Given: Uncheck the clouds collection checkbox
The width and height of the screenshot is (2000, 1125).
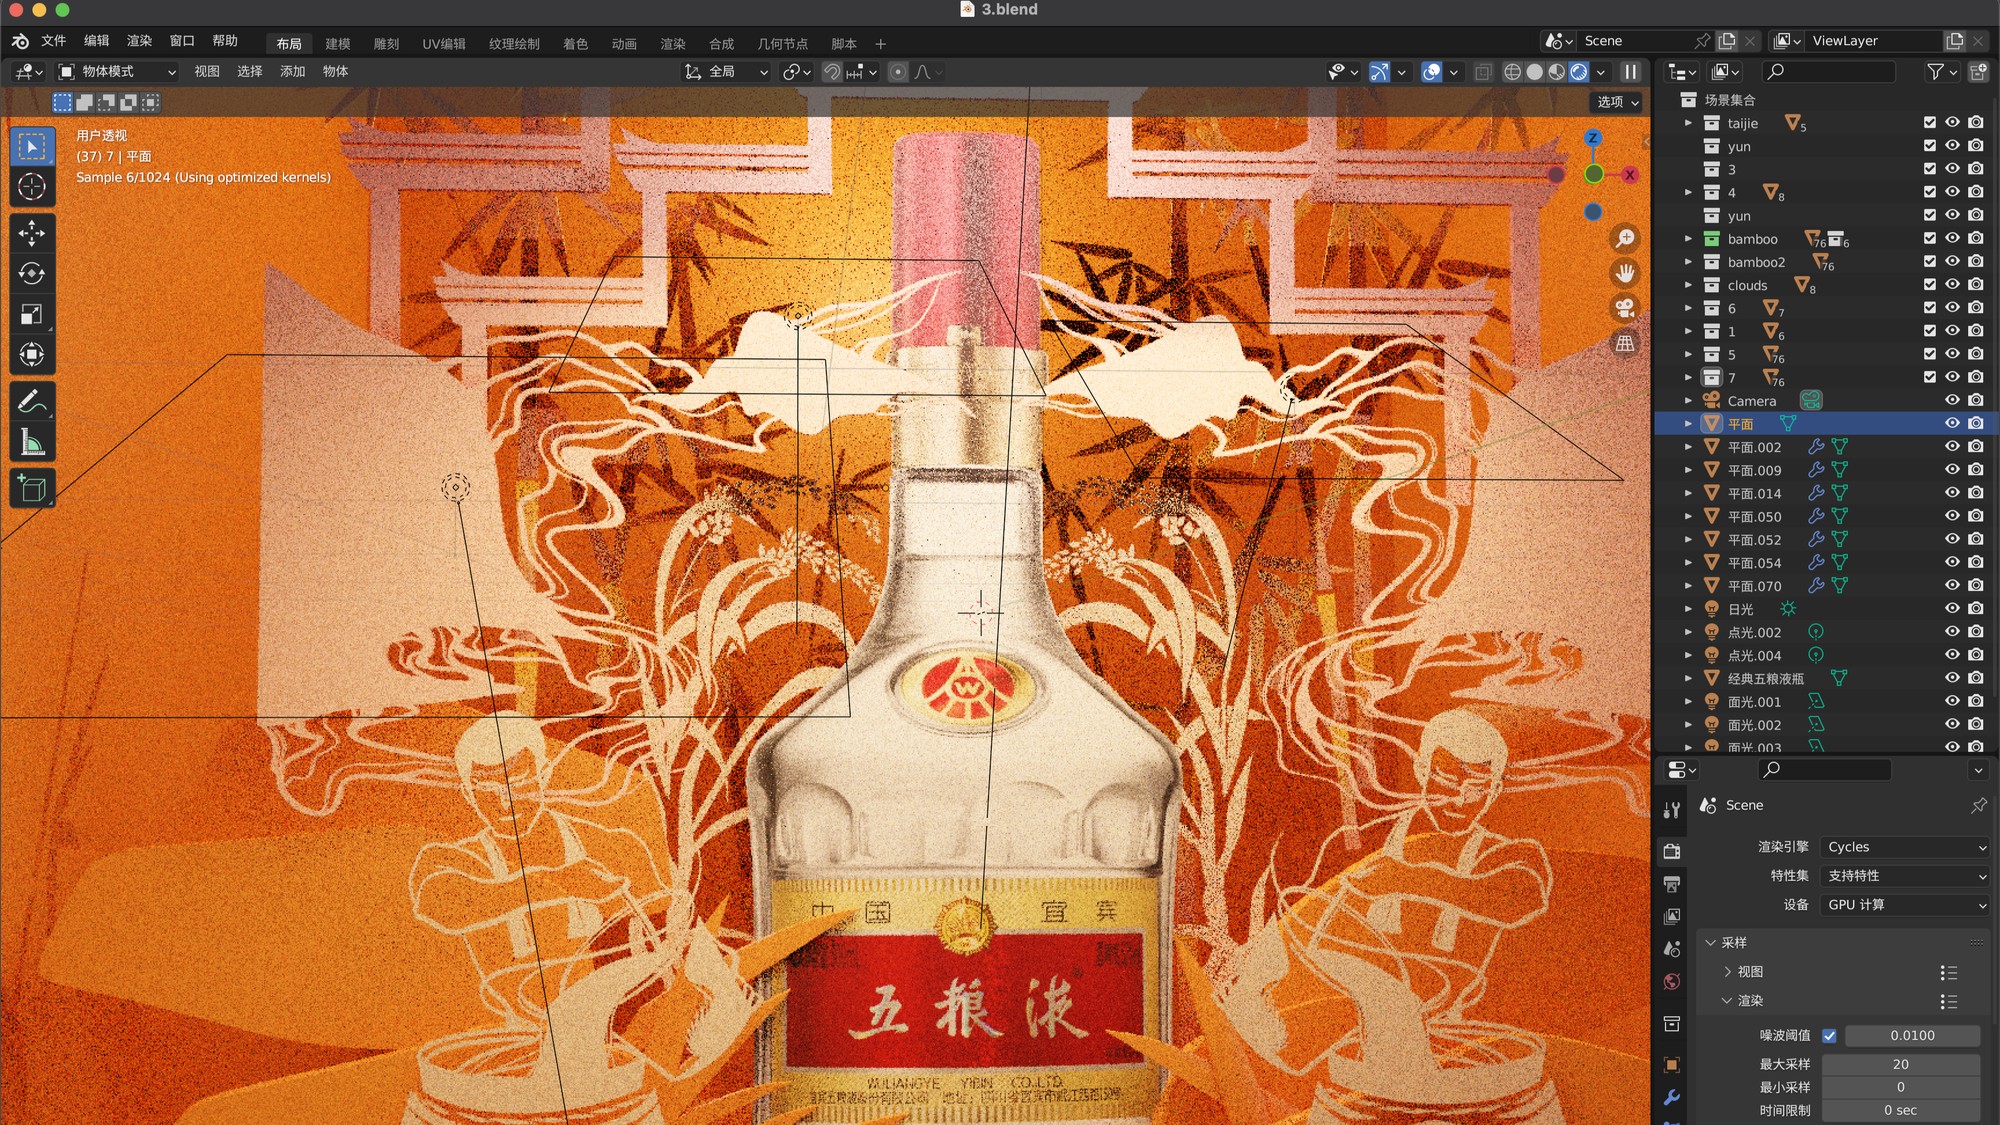Looking at the screenshot, I should [x=1930, y=285].
